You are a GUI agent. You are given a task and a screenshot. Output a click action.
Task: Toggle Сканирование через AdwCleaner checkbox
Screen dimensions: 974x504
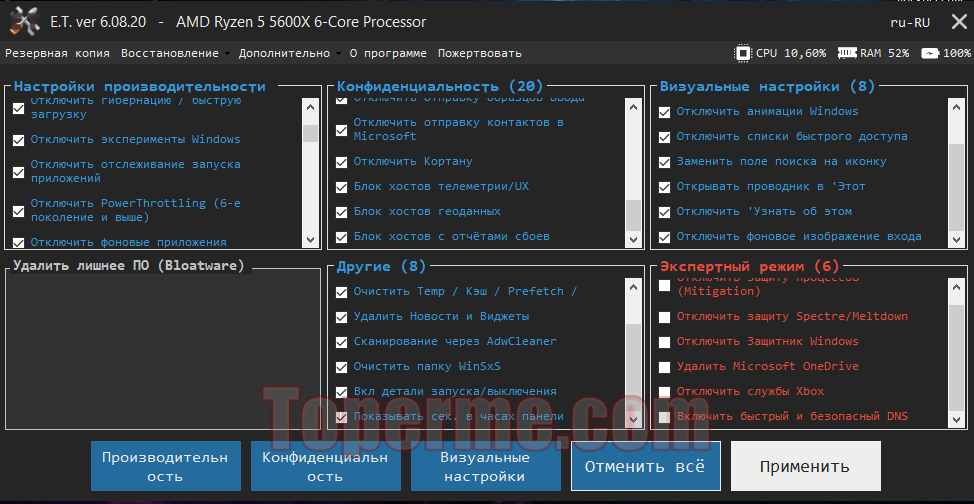pyautogui.click(x=342, y=342)
